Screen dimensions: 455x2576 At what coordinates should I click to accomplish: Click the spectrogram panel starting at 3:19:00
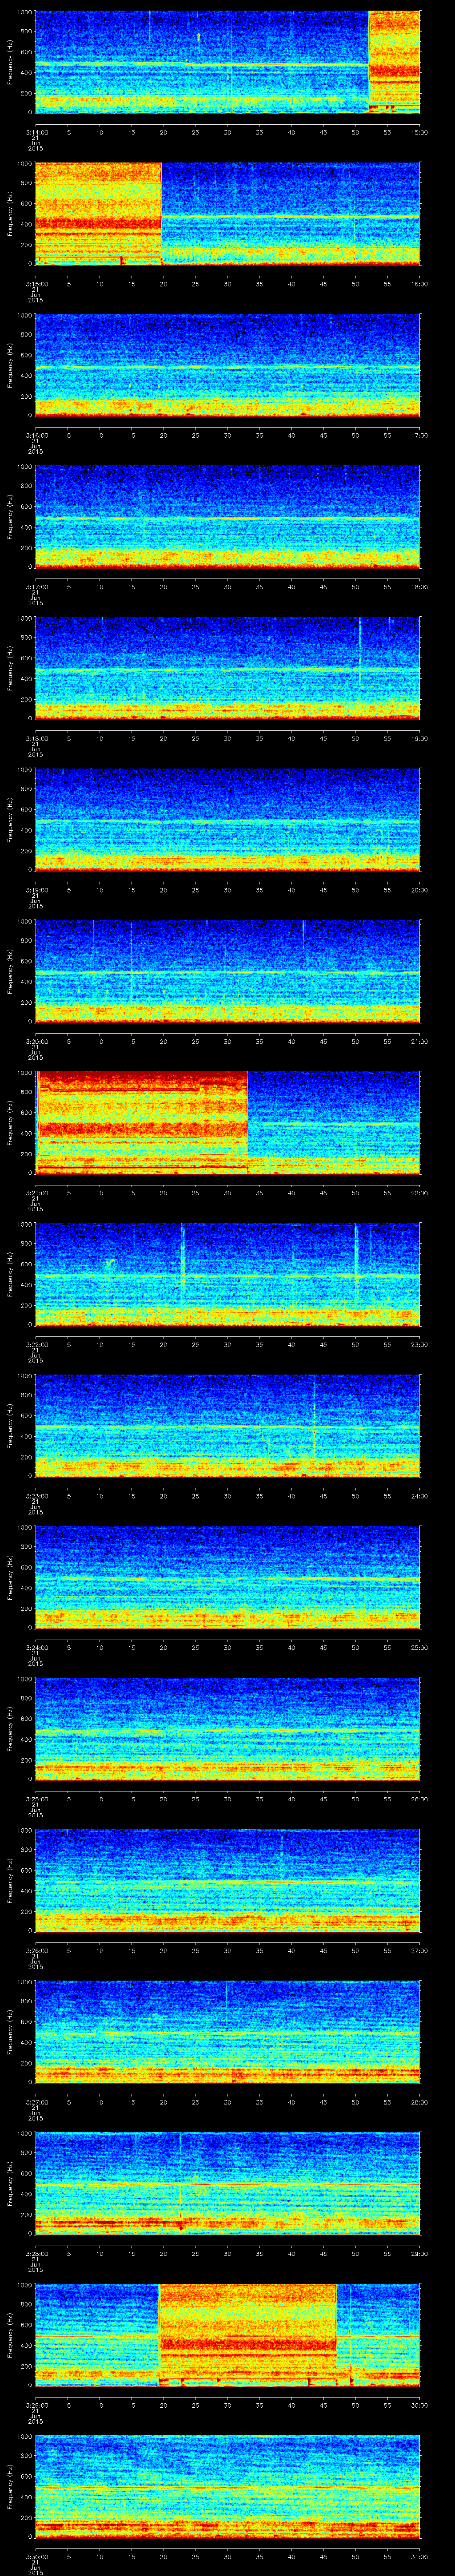point(227,819)
